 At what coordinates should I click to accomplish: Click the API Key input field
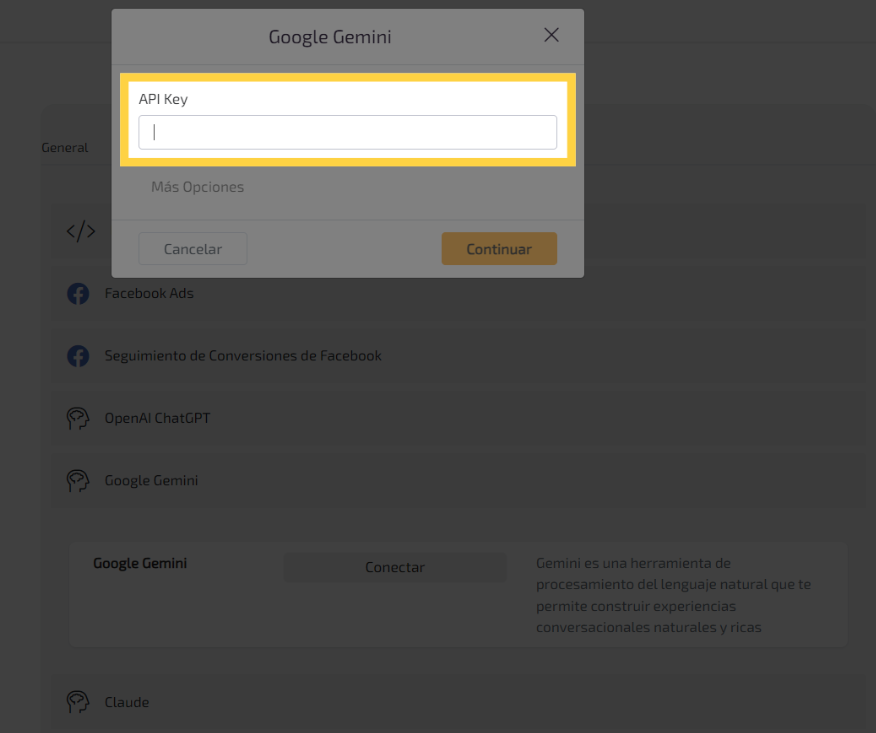tap(347, 132)
